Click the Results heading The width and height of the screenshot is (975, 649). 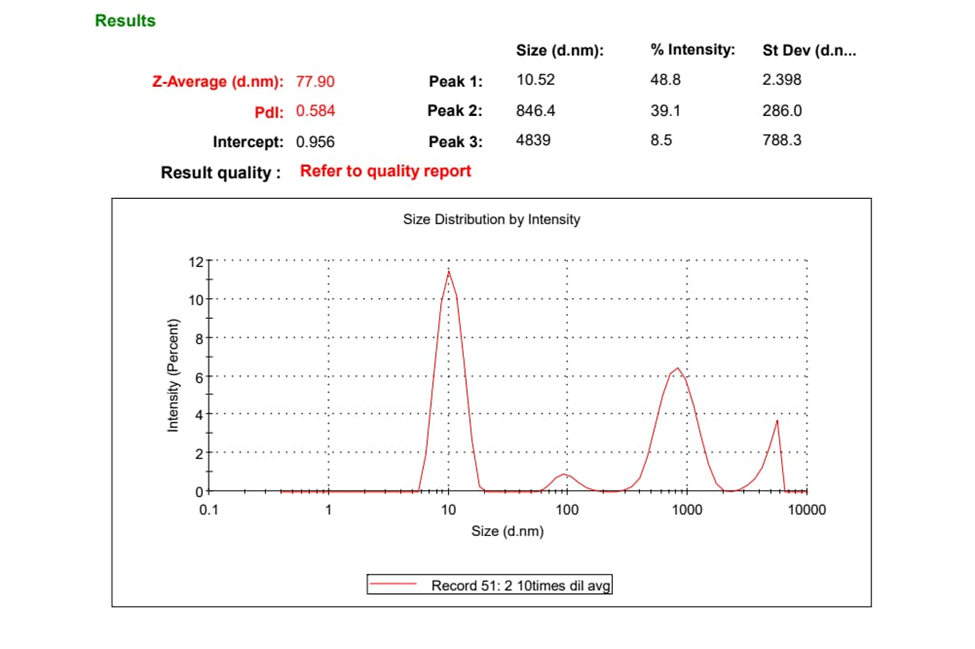pos(125,20)
